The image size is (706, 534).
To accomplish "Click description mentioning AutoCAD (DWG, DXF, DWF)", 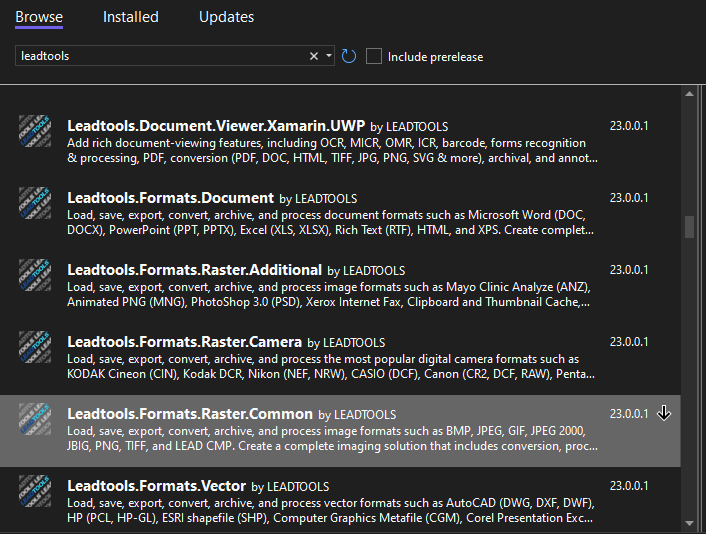I will [331, 511].
